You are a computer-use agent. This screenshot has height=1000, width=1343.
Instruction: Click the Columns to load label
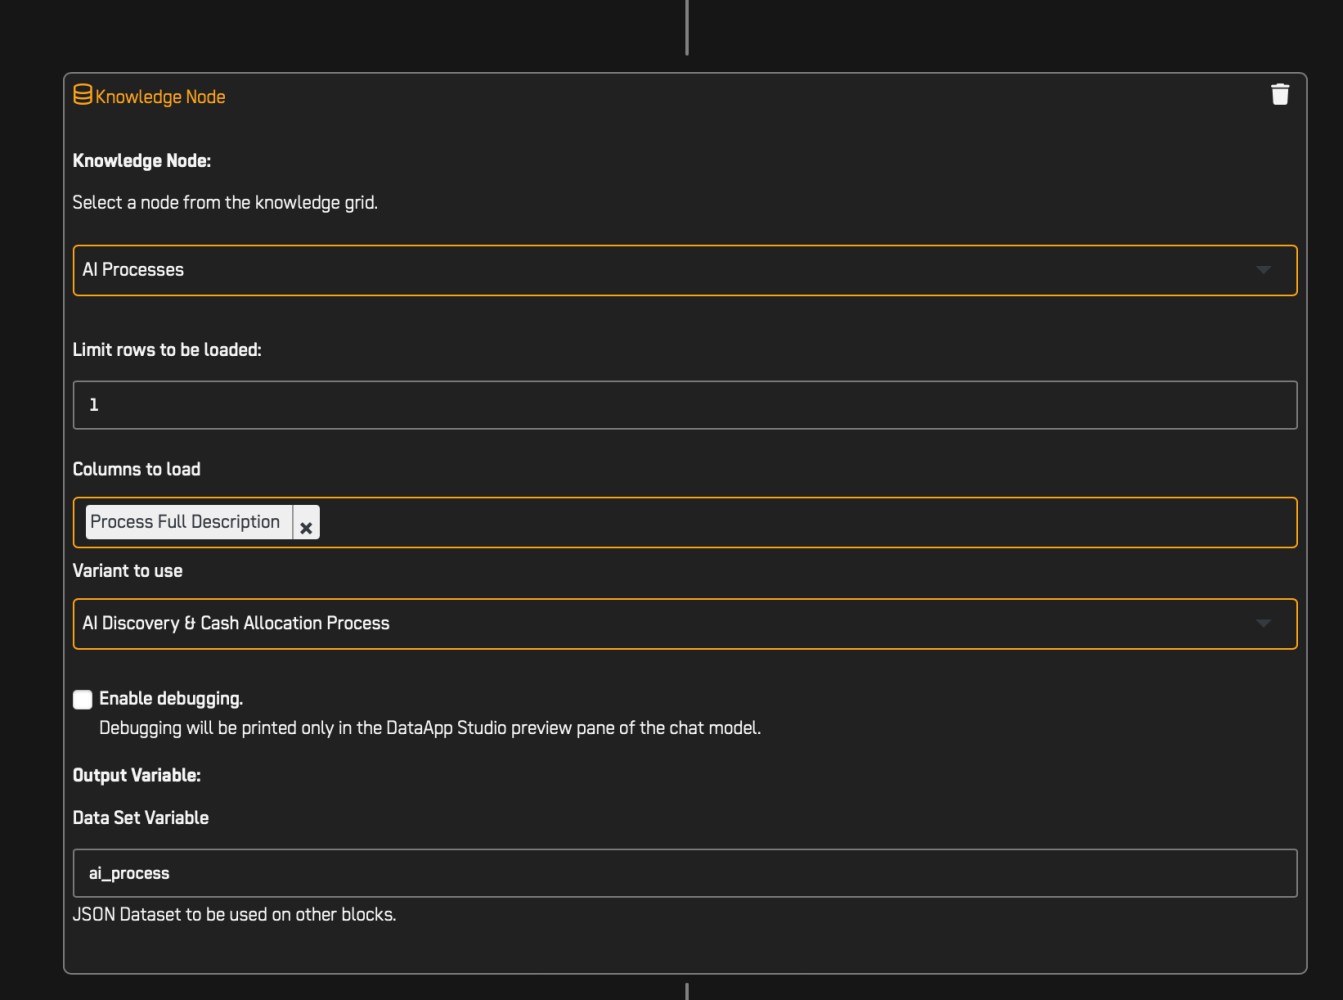click(136, 470)
